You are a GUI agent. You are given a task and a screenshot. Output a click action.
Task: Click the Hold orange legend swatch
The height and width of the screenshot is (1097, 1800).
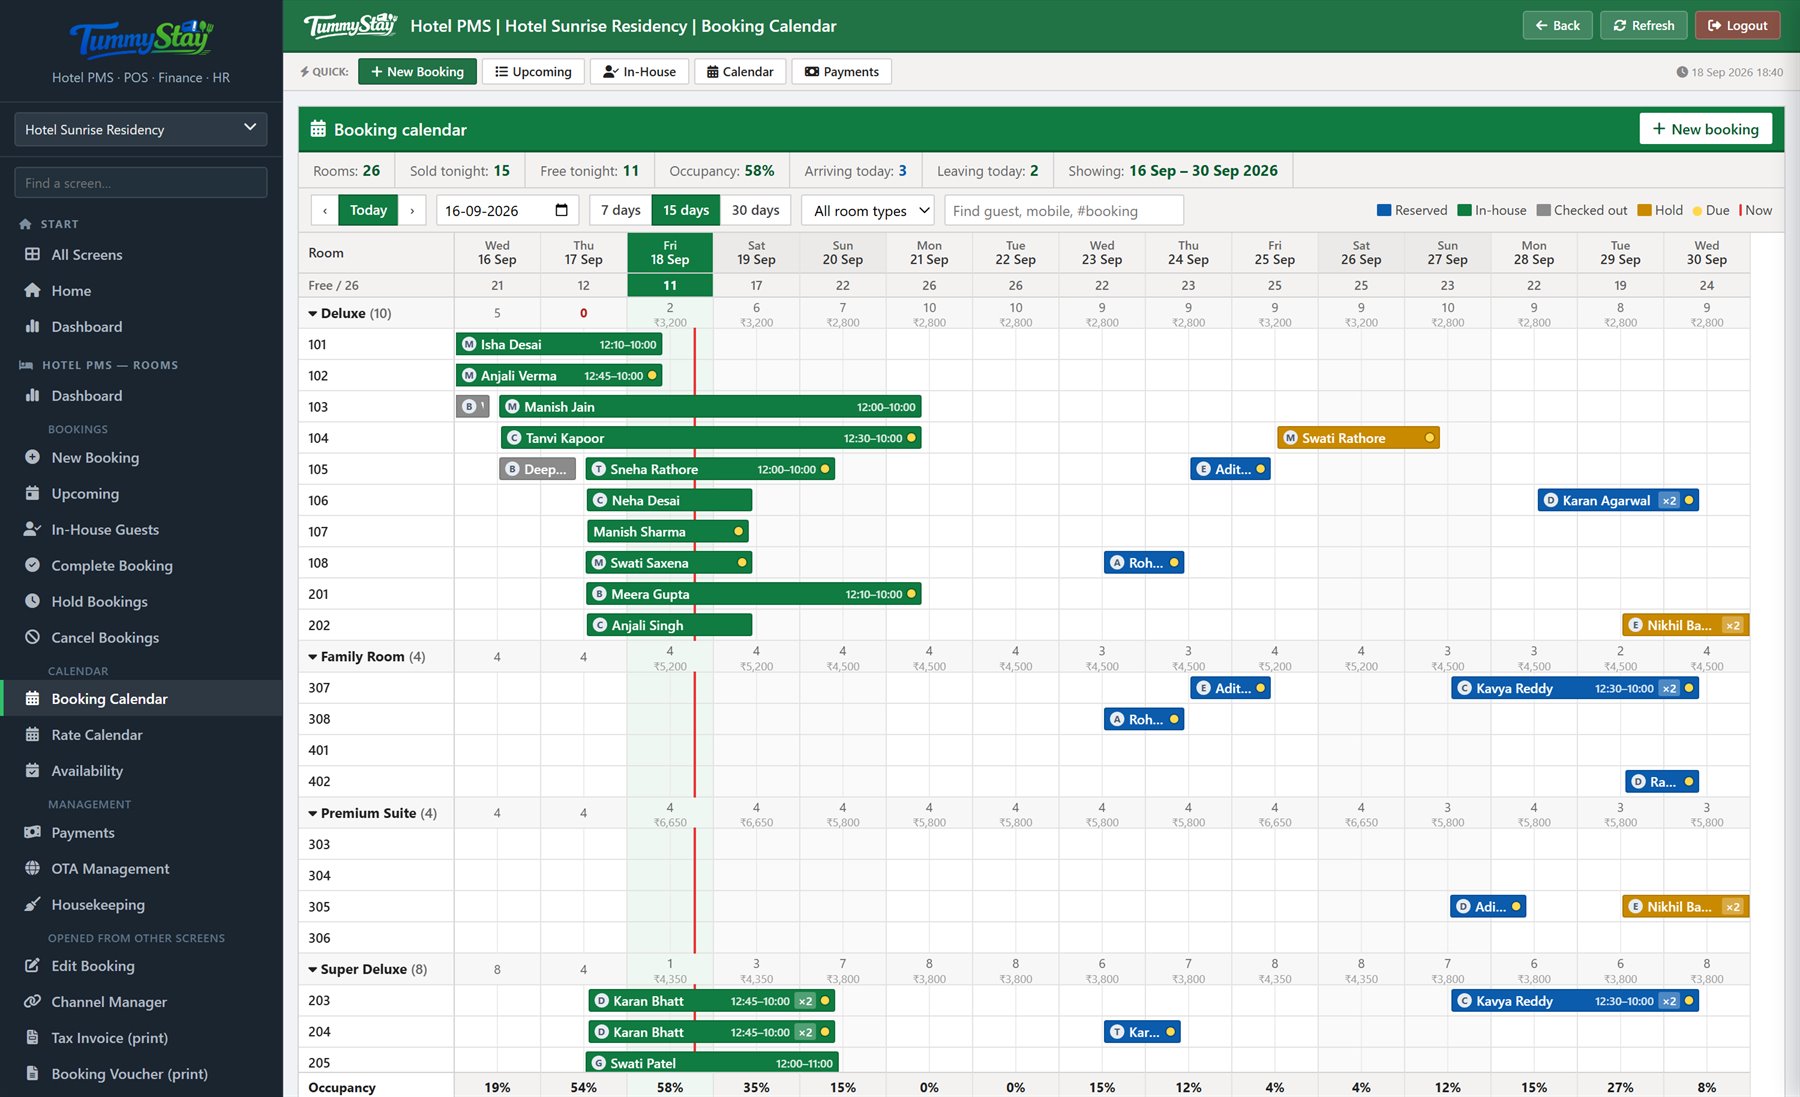pyautogui.click(x=1644, y=210)
